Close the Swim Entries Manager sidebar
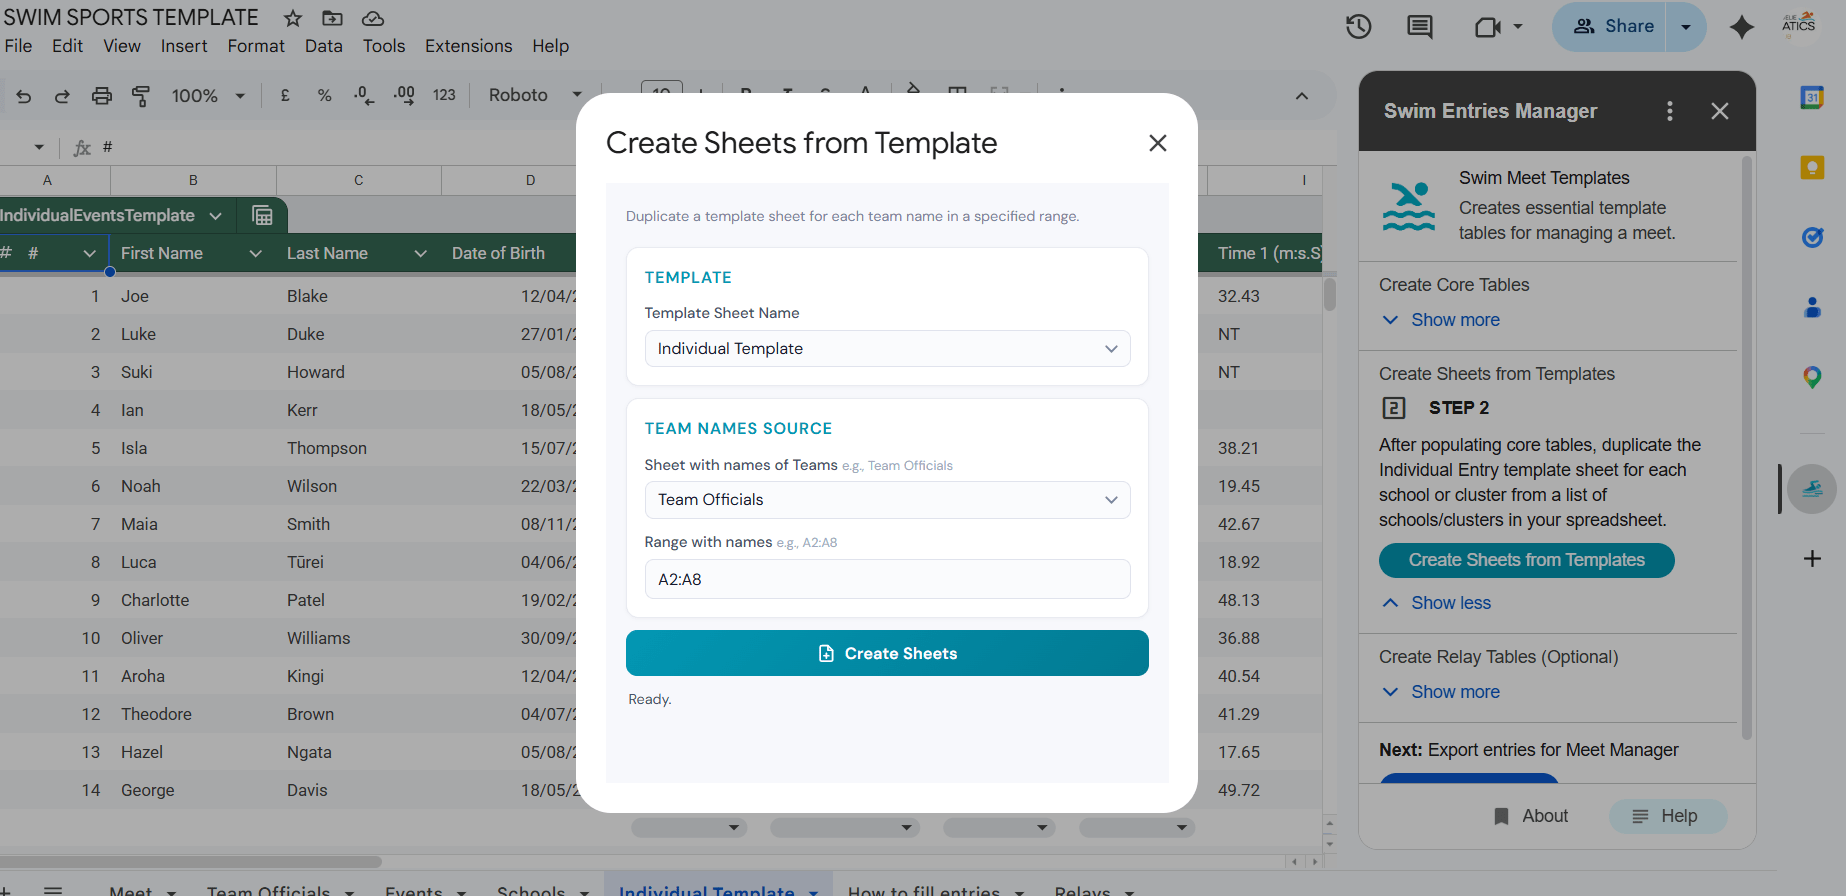Image resolution: width=1846 pixels, height=896 pixels. click(x=1719, y=111)
